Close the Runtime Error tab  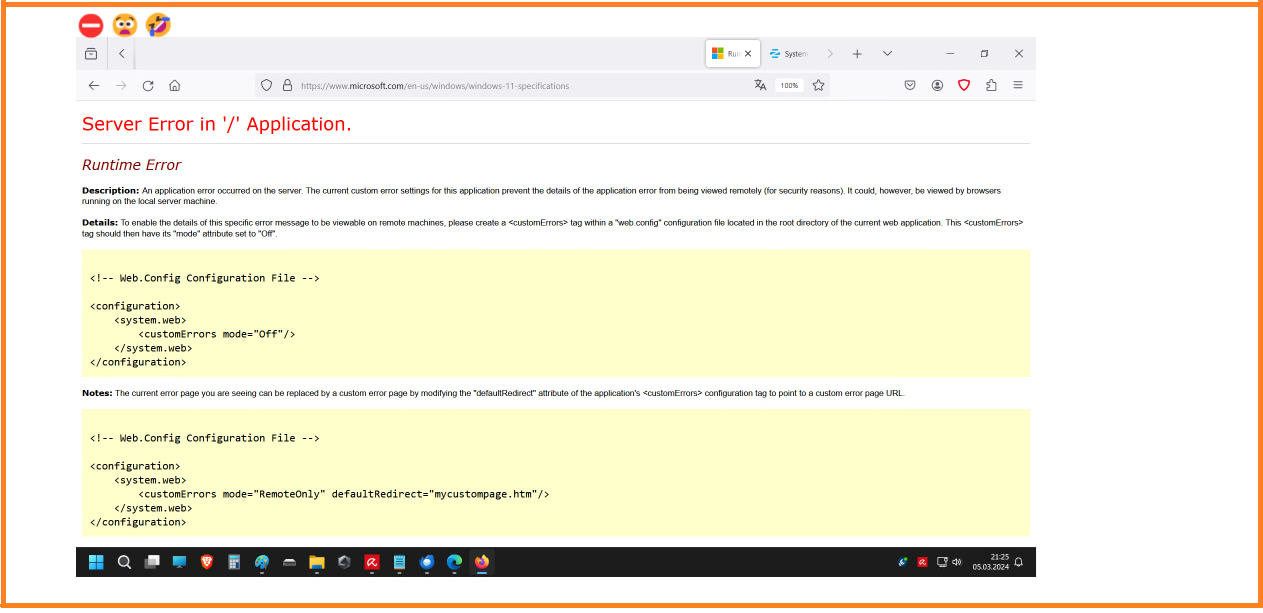750,54
